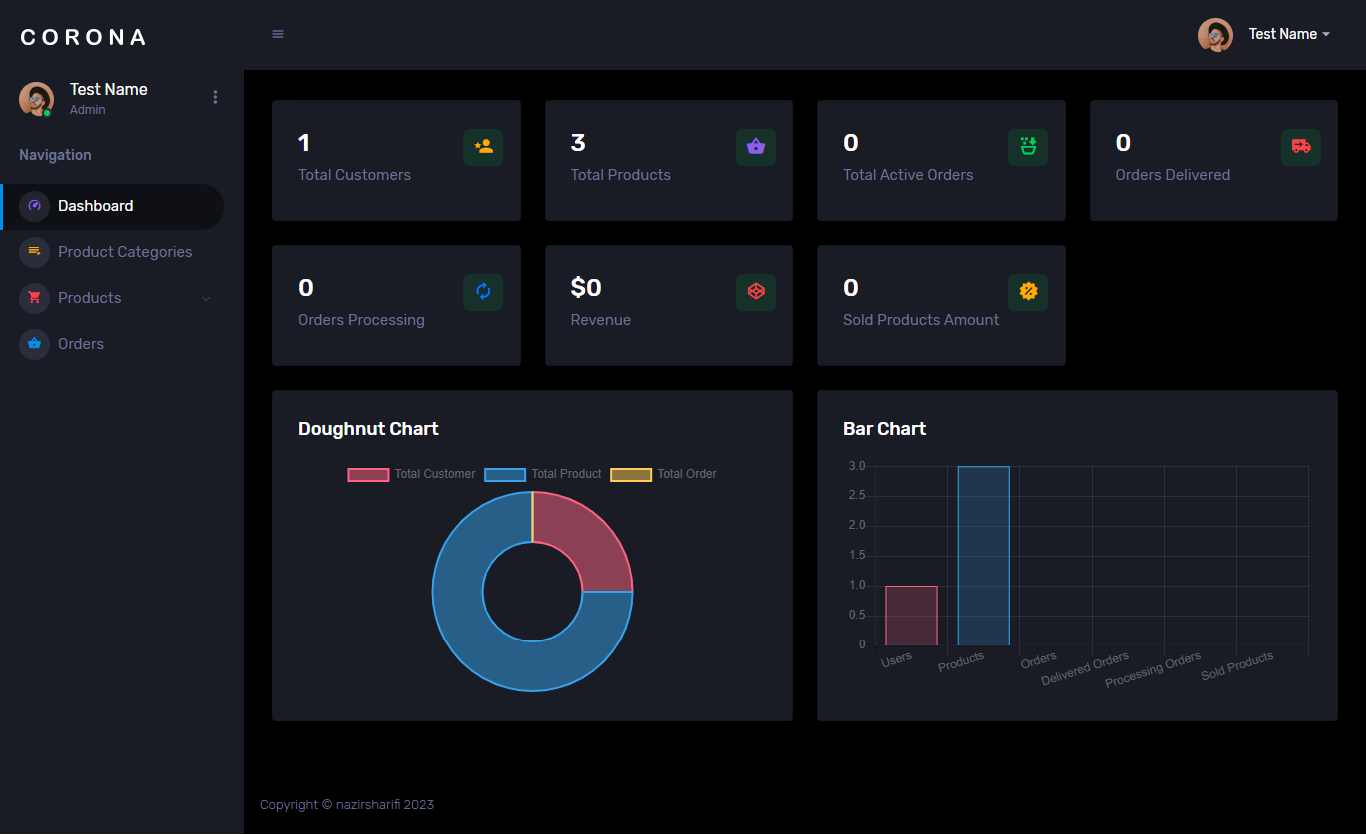Click the Total Products basket icon
This screenshot has height=835, width=1366.
[756, 147]
